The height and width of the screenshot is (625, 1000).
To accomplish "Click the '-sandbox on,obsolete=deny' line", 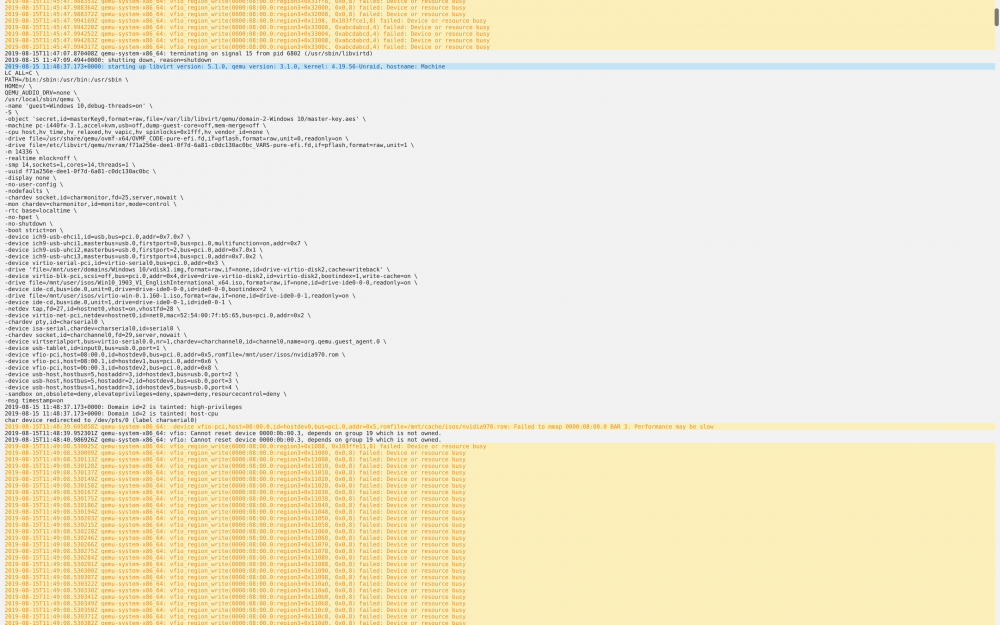I will [x=146, y=393].
